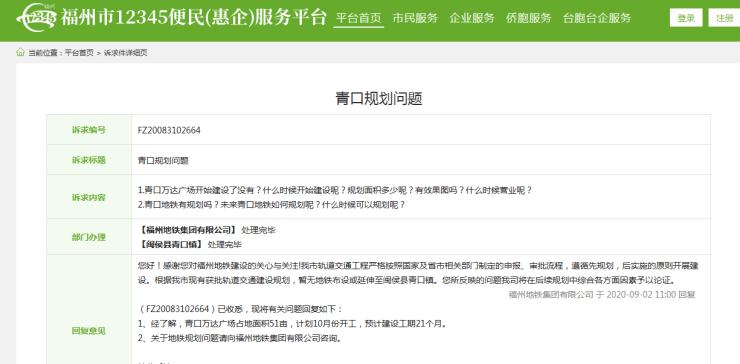
Task: Click the 注册 button
Action: tap(724, 18)
